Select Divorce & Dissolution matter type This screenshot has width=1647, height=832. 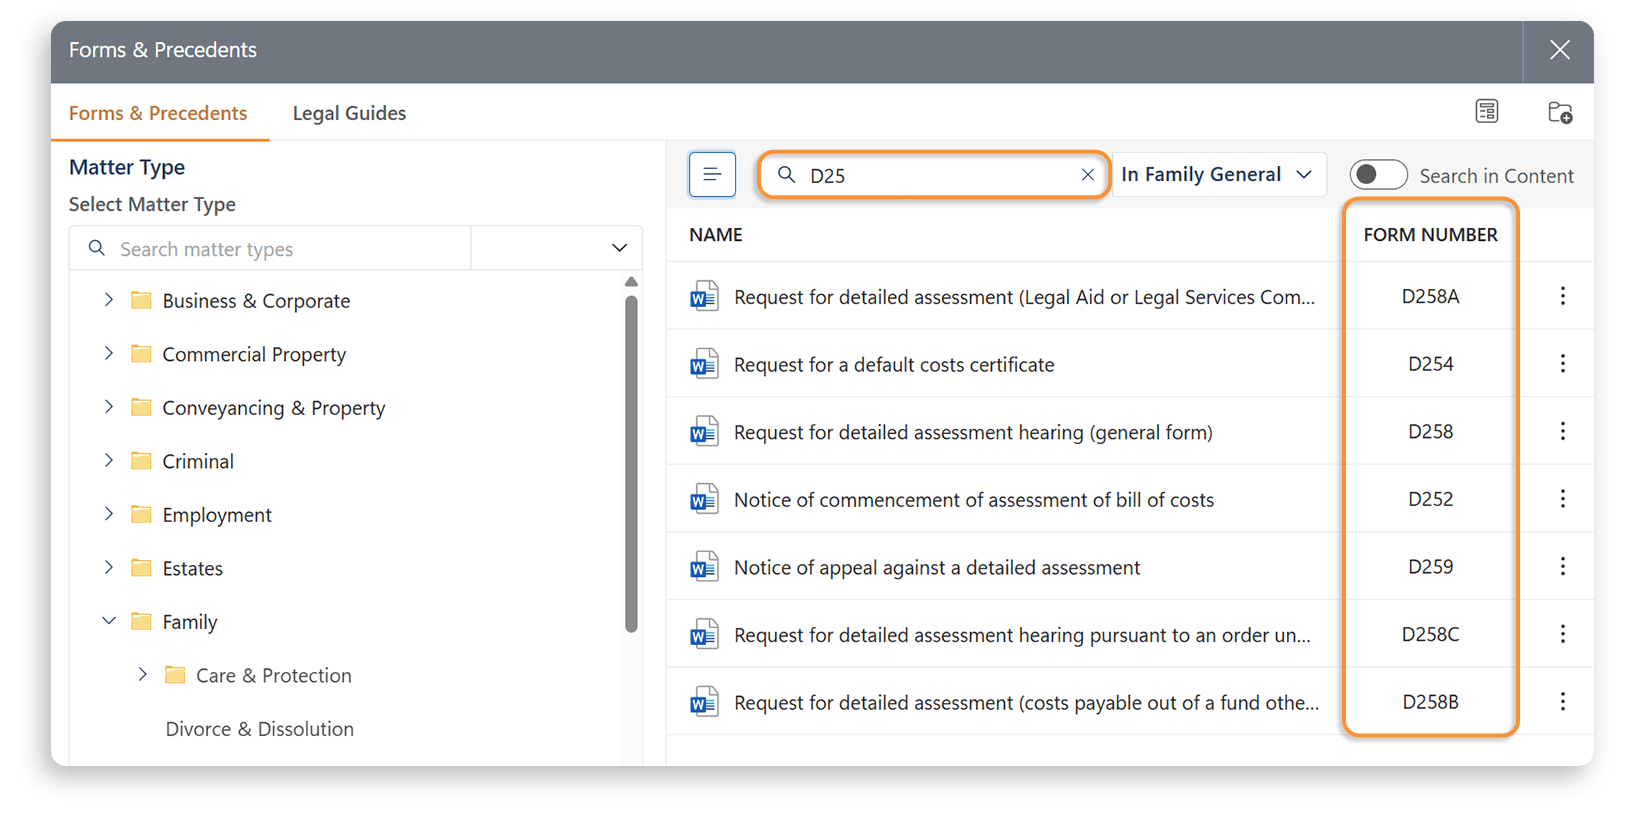coord(259,729)
